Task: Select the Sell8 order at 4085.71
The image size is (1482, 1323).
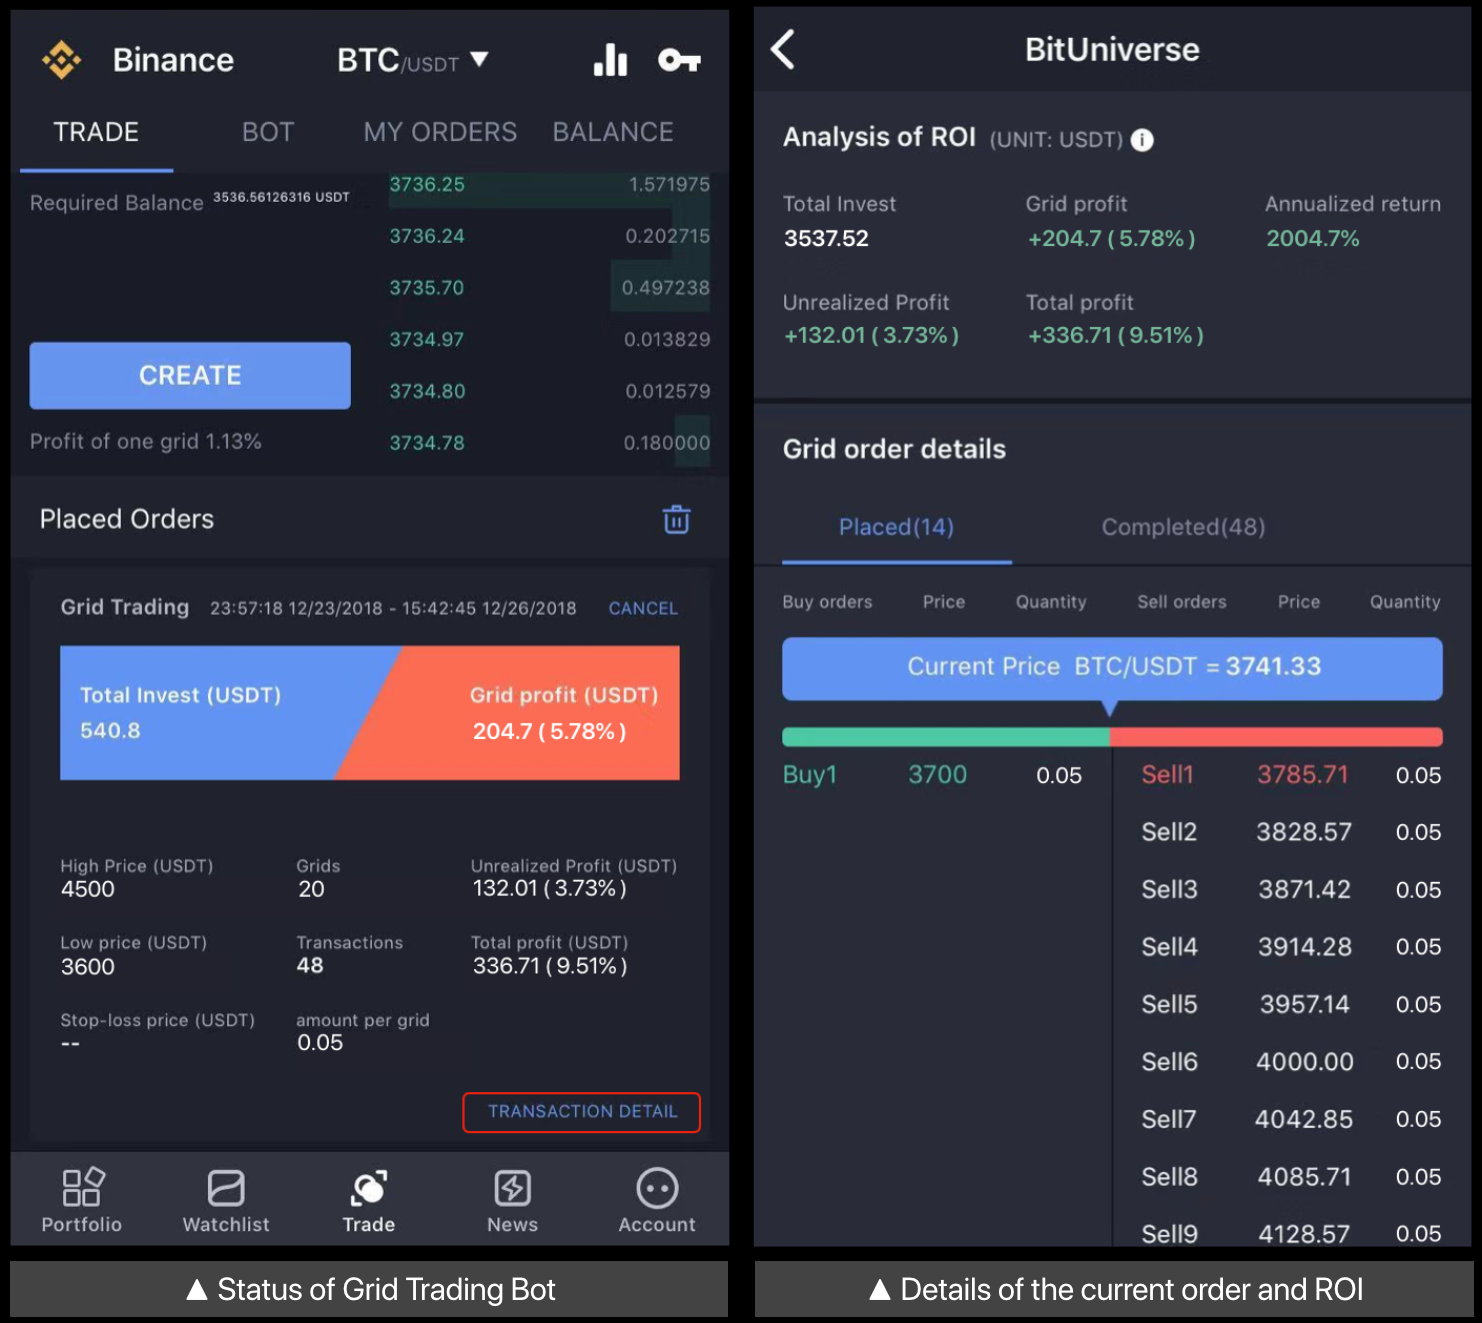Action: (x=1291, y=1177)
